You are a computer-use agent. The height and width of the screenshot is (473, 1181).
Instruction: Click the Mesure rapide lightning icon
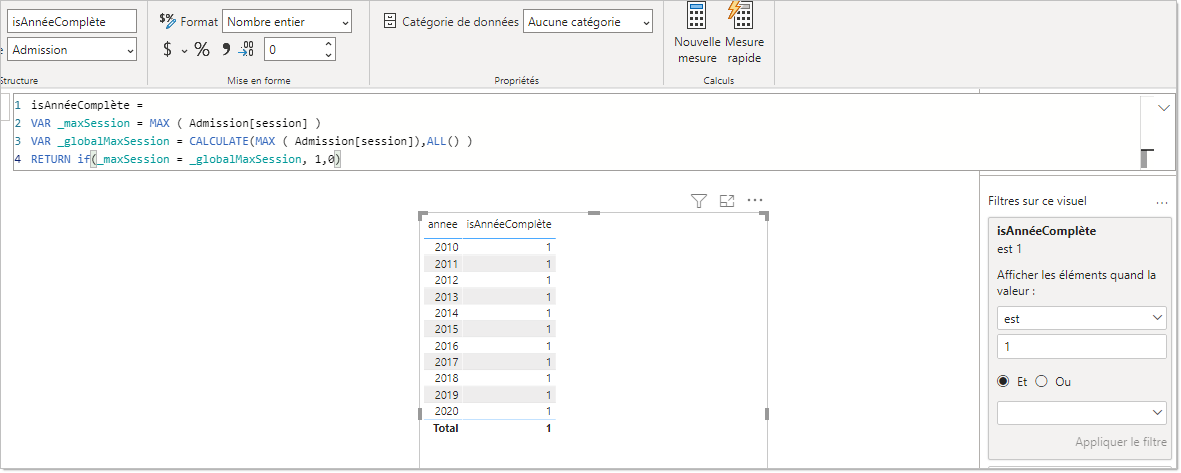pyautogui.click(x=740, y=16)
